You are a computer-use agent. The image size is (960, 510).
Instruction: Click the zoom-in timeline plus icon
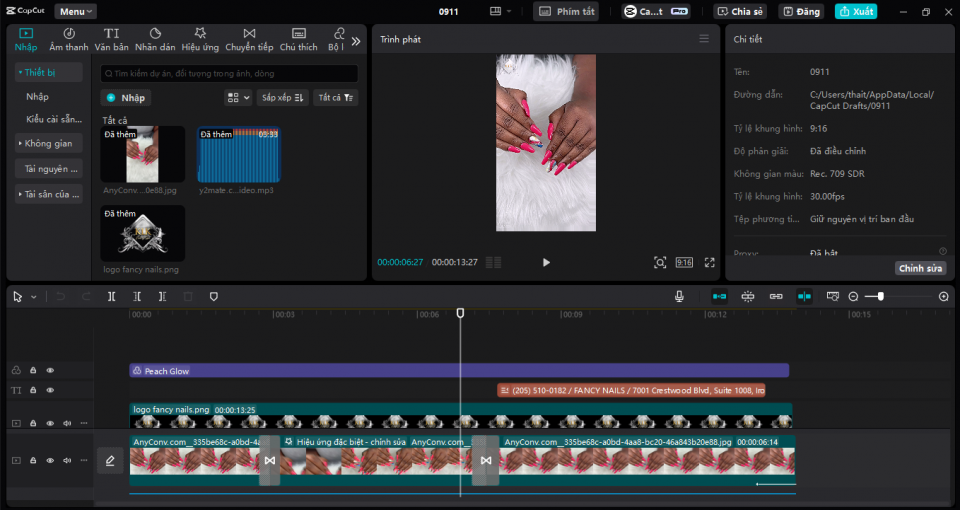pos(943,297)
